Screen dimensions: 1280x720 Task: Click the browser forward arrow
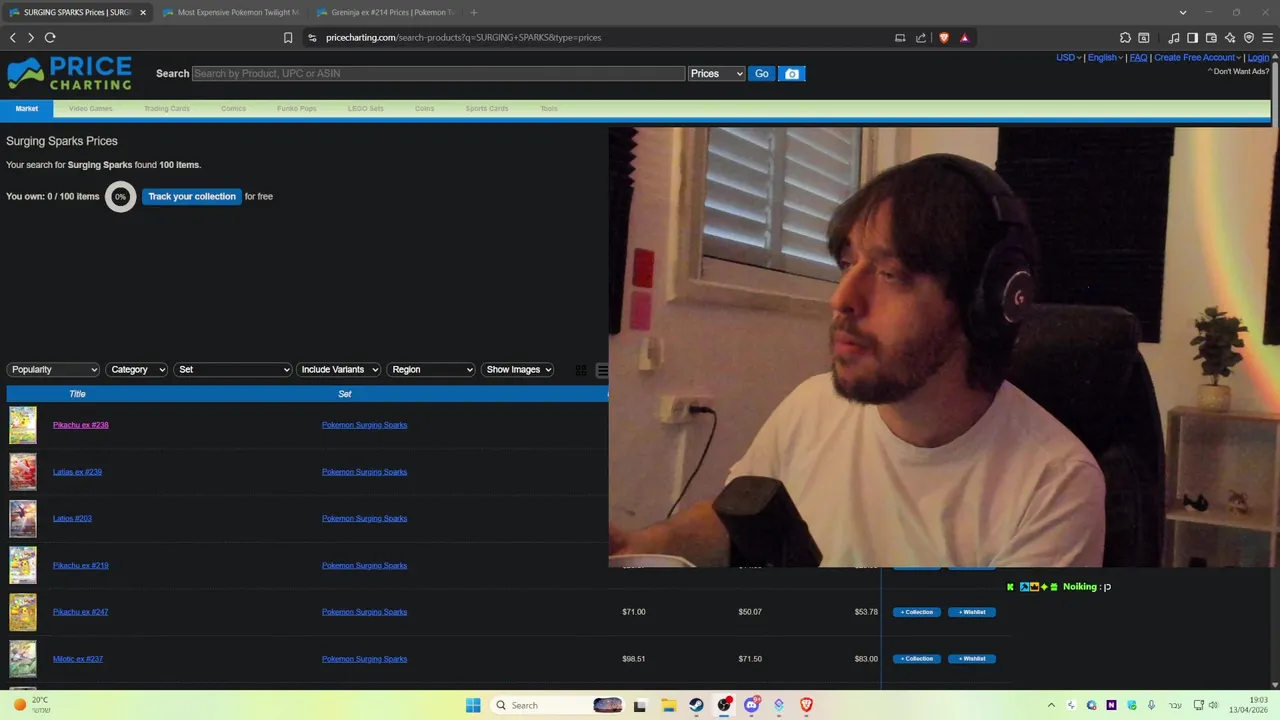click(x=31, y=38)
